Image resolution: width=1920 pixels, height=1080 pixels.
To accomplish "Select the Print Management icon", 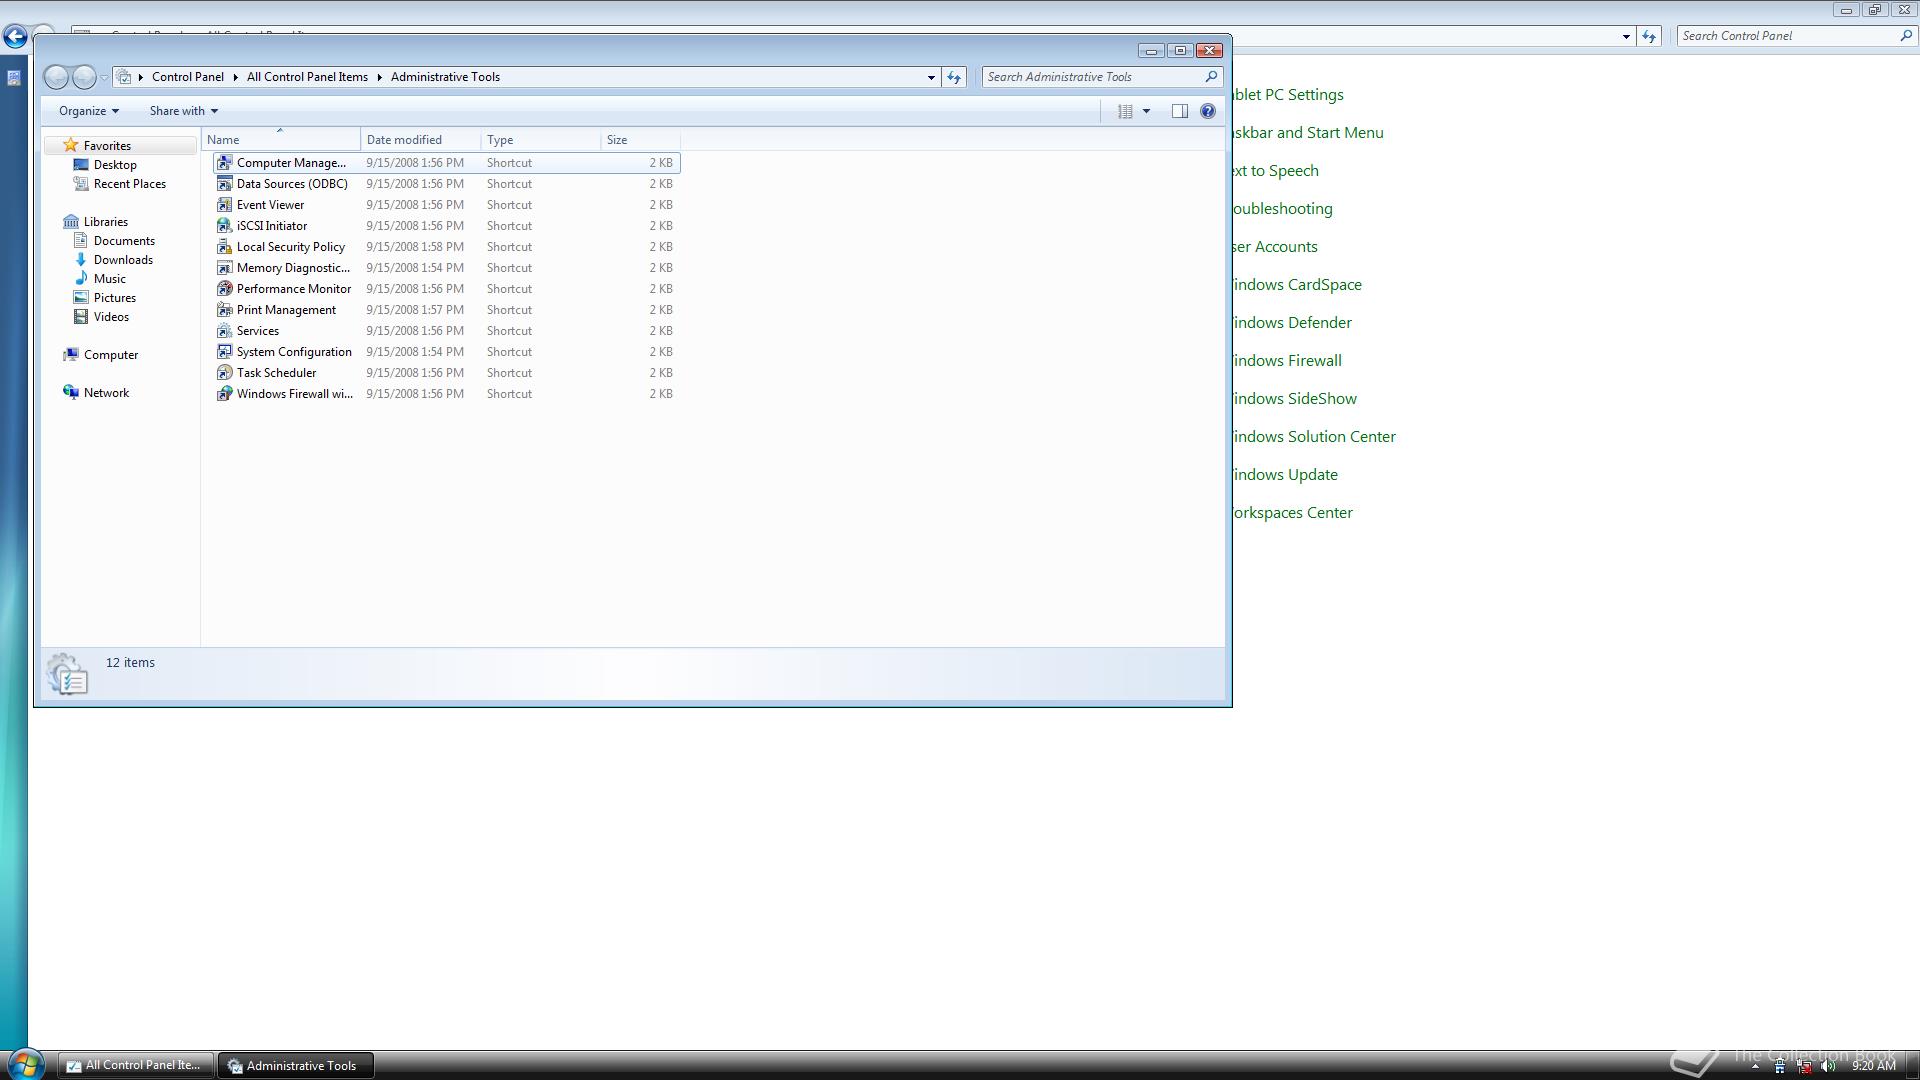I will [x=225, y=310].
